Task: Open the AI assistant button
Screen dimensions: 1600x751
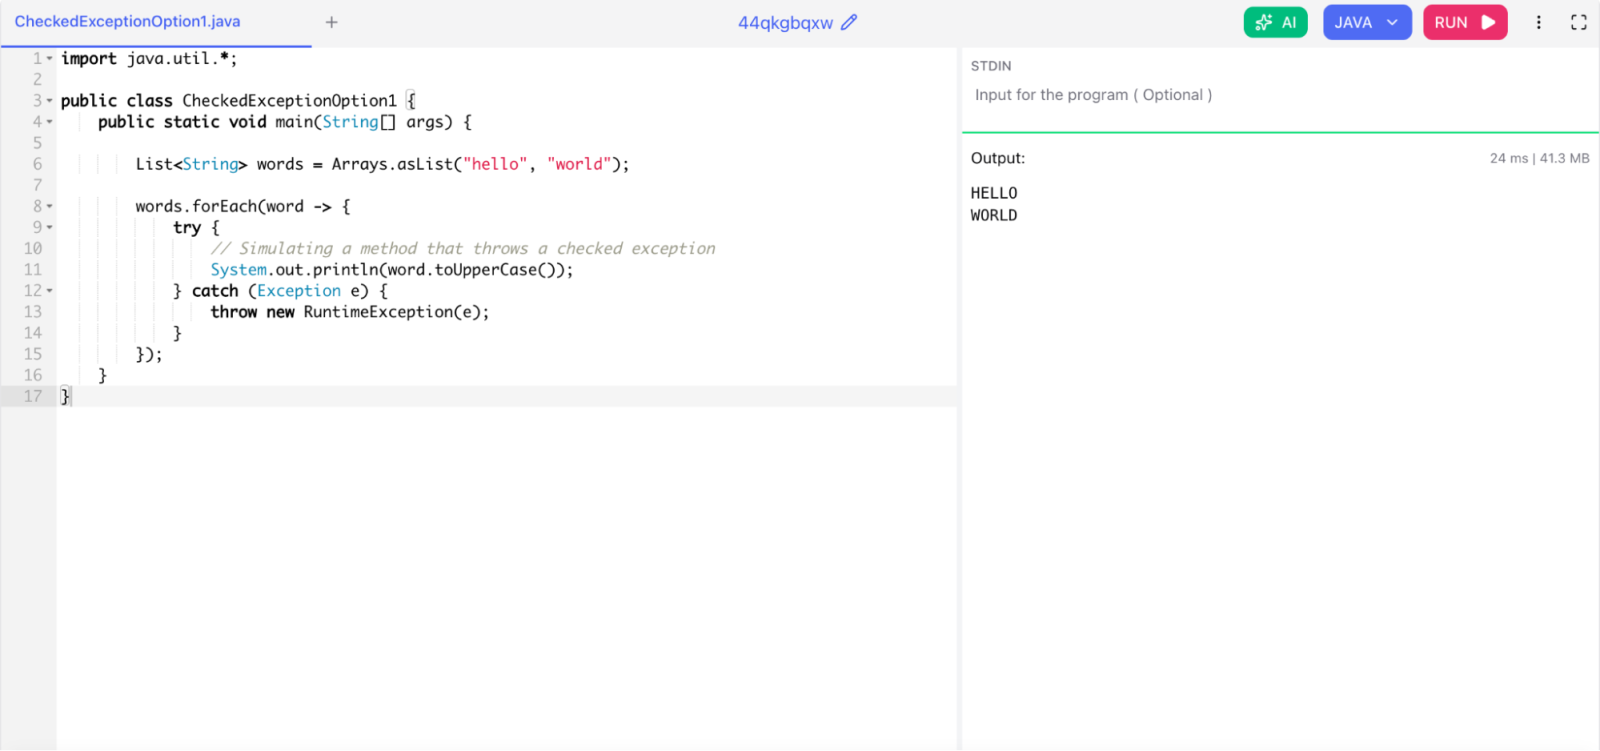Action: [x=1275, y=22]
